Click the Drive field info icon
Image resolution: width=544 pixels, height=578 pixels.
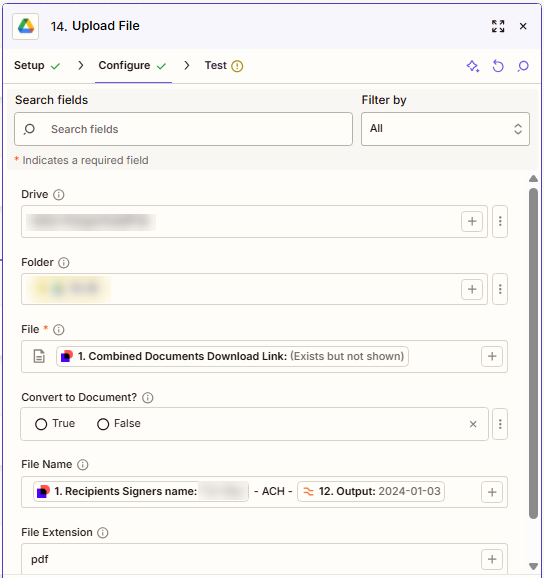59,195
